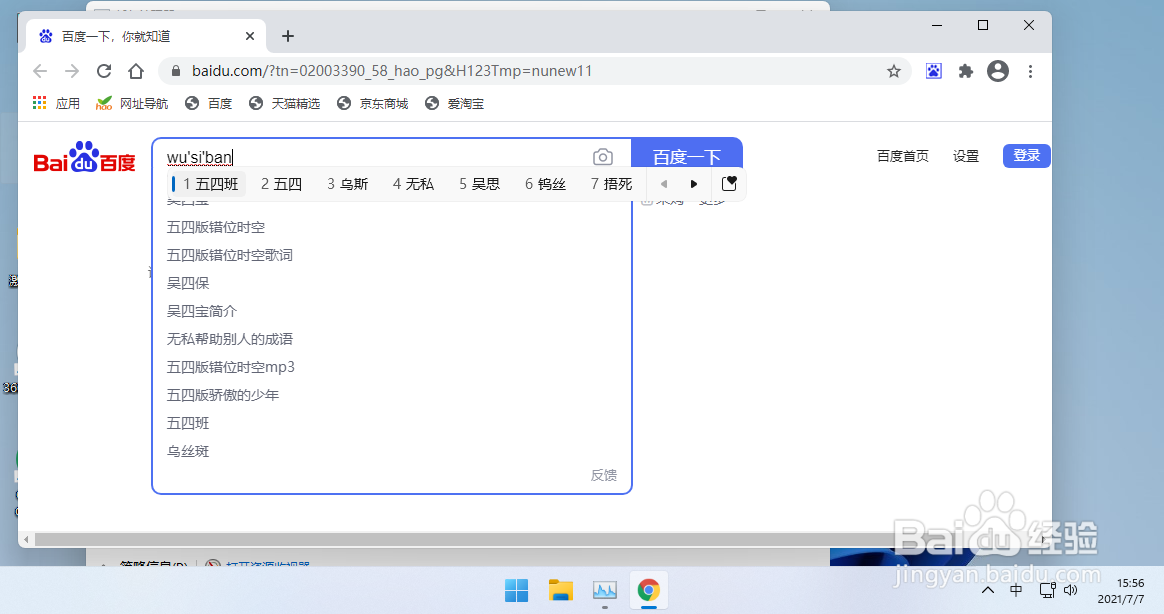Click the browser home icon
The width and height of the screenshot is (1164, 614).
(136, 71)
